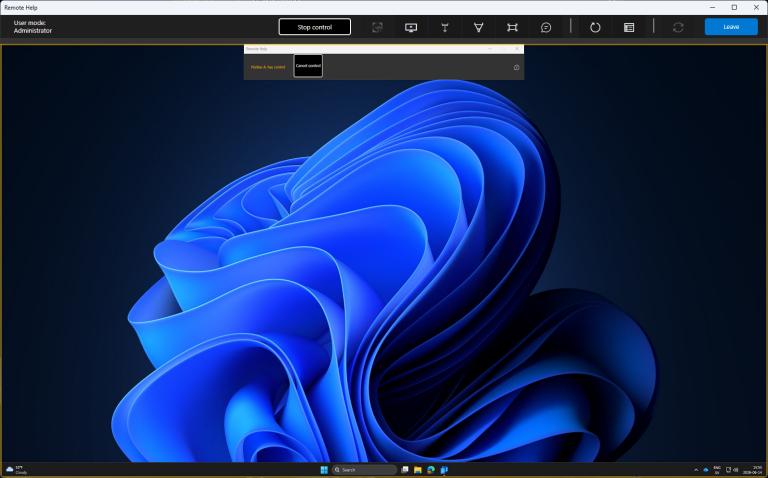The height and width of the screenshot is (478, 768).
Task: Open the Select monitor icon
Action: (411, 27)
